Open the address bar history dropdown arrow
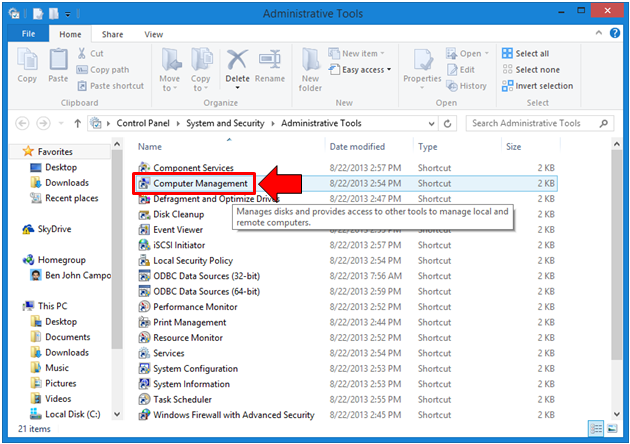630x444 pixels. click(x=432, y=123)
